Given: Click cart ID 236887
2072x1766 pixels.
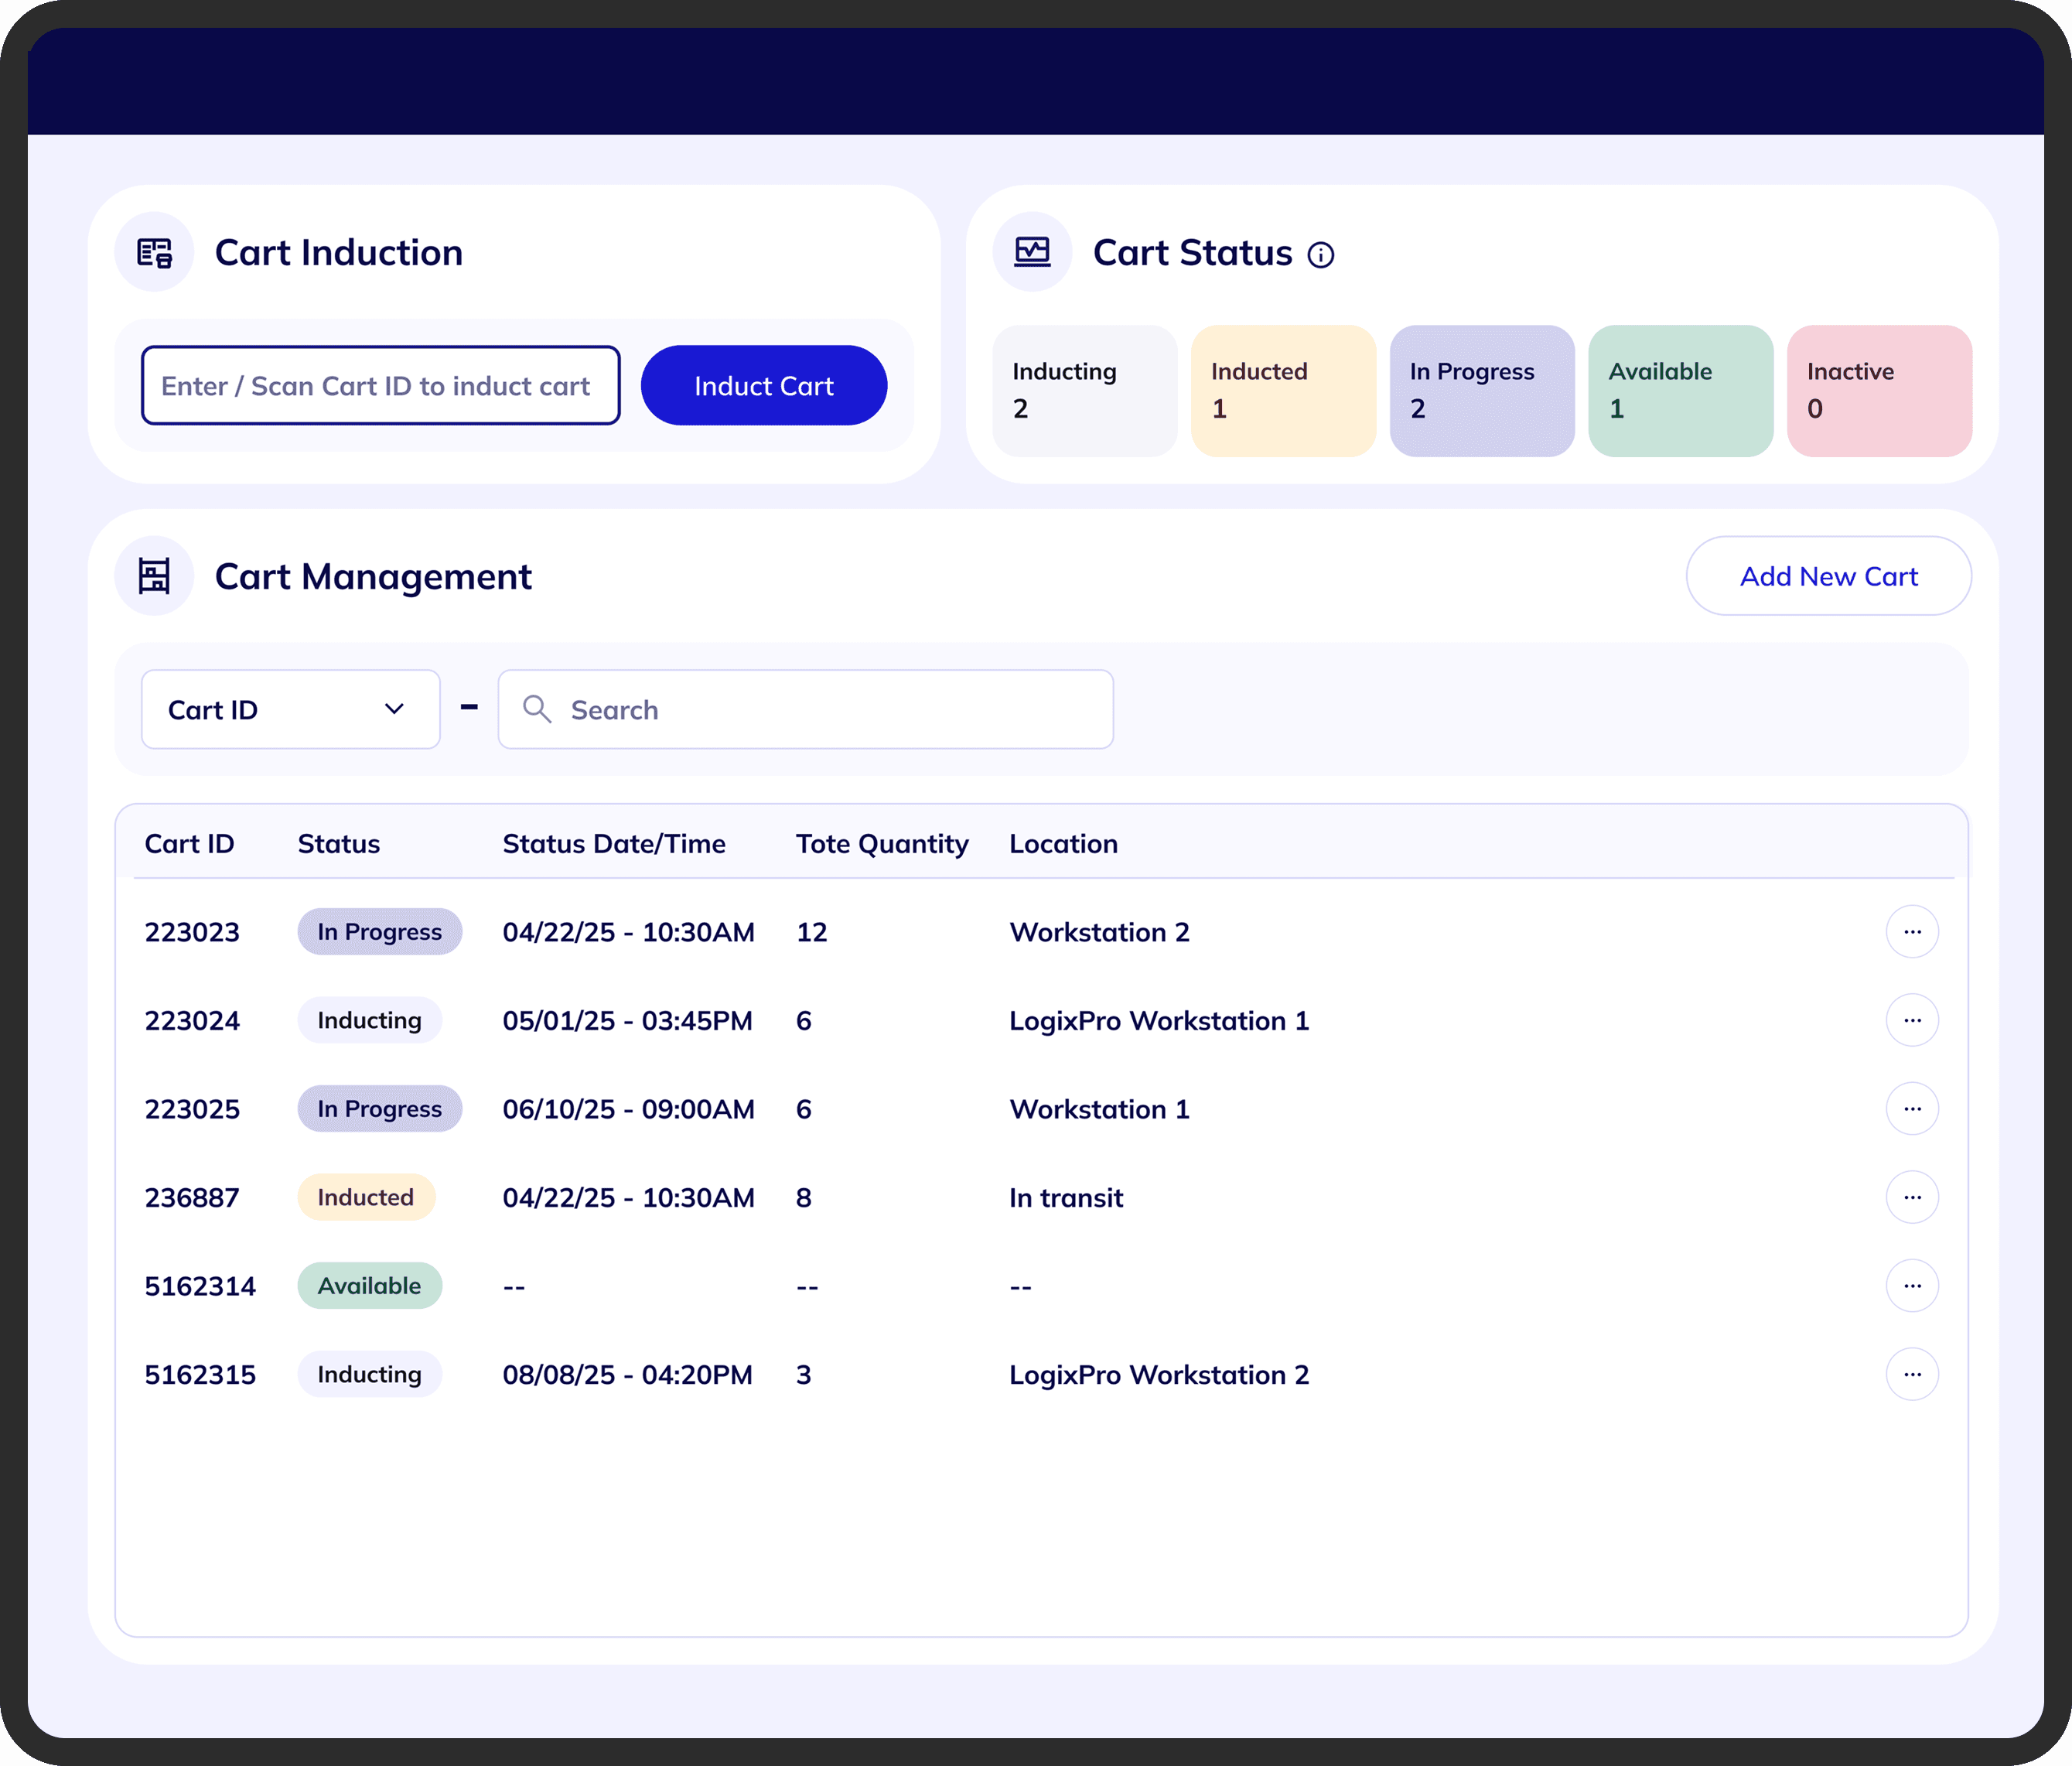Looking at the screenshot, I should pos(192,1198).
